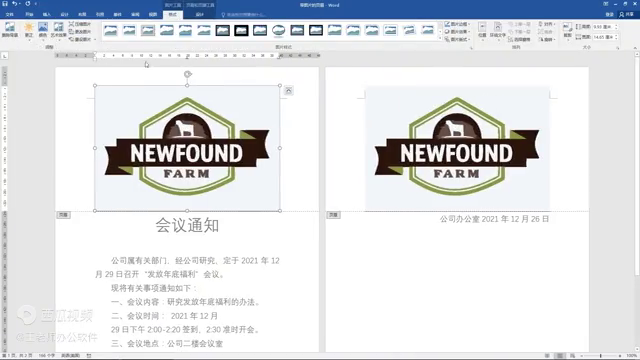
Task: Click the Sign in (登录) button
Action: (609, 14)
